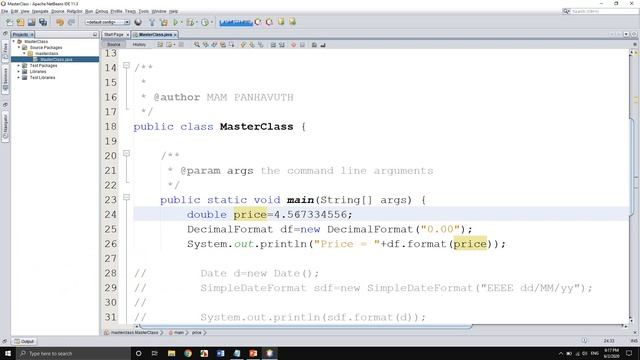Open Chrome from taskbar
Viewport: 640px width, 360px height.
coord(188,353)
